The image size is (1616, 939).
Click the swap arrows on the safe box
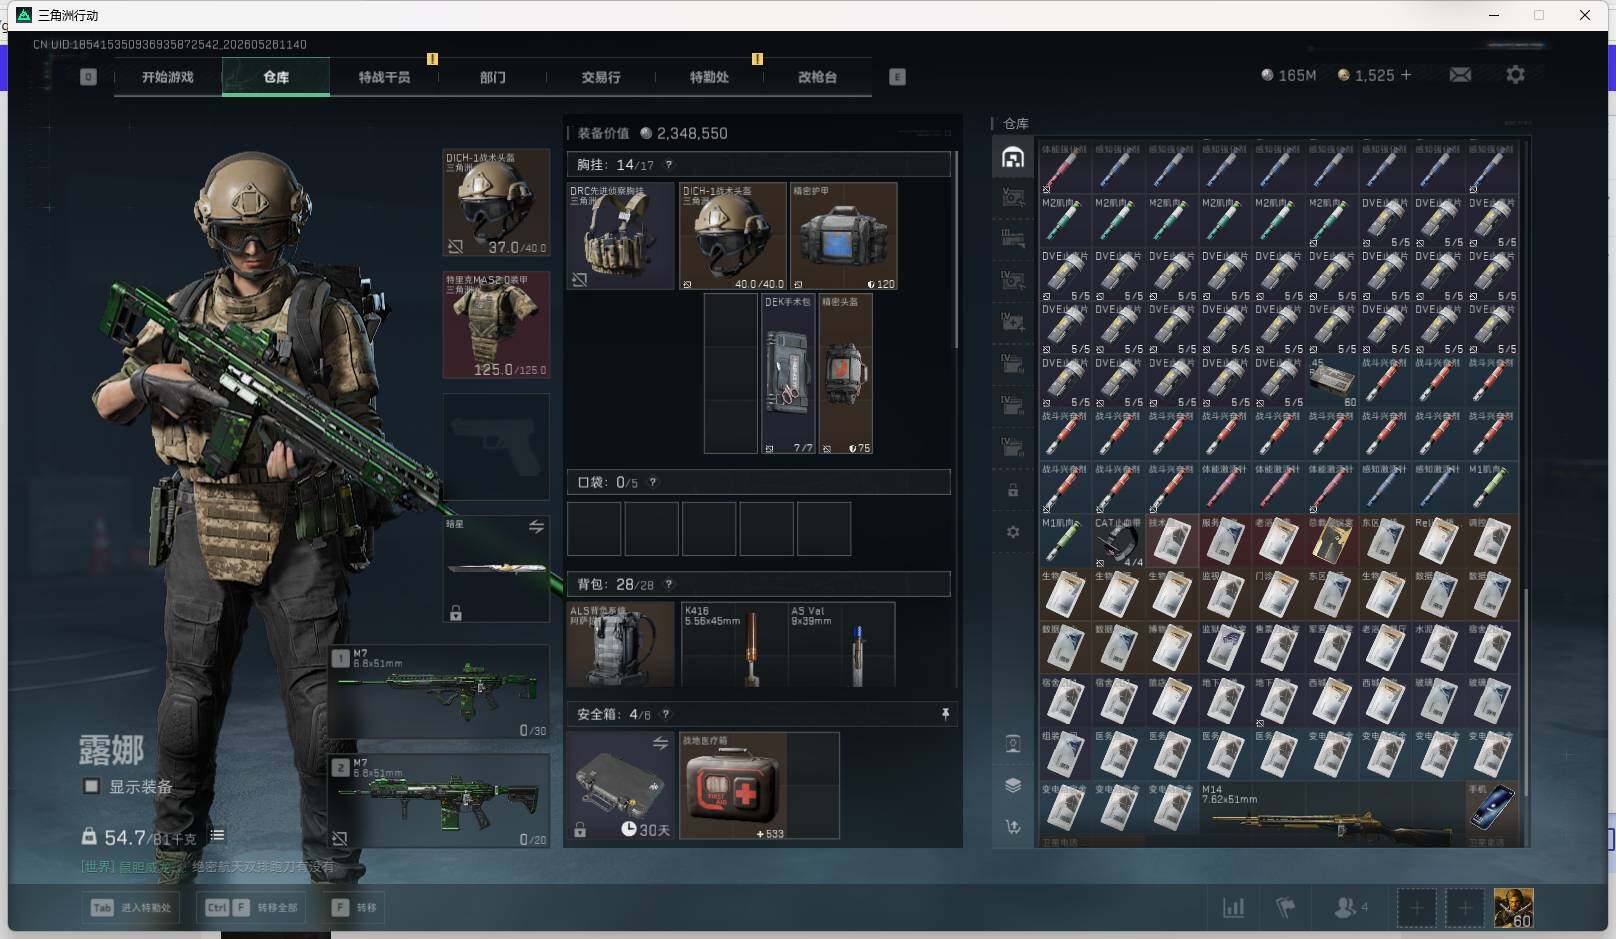tap(660, 743)
